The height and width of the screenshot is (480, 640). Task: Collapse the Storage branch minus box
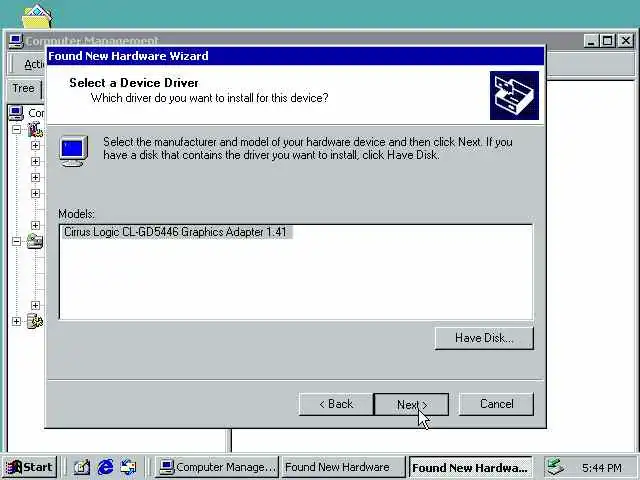16,241
